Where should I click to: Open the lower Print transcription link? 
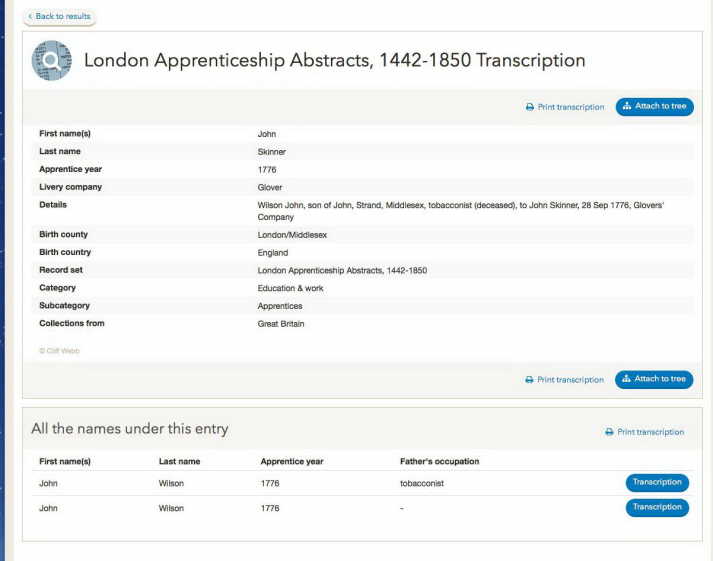[x=564, y=380]
